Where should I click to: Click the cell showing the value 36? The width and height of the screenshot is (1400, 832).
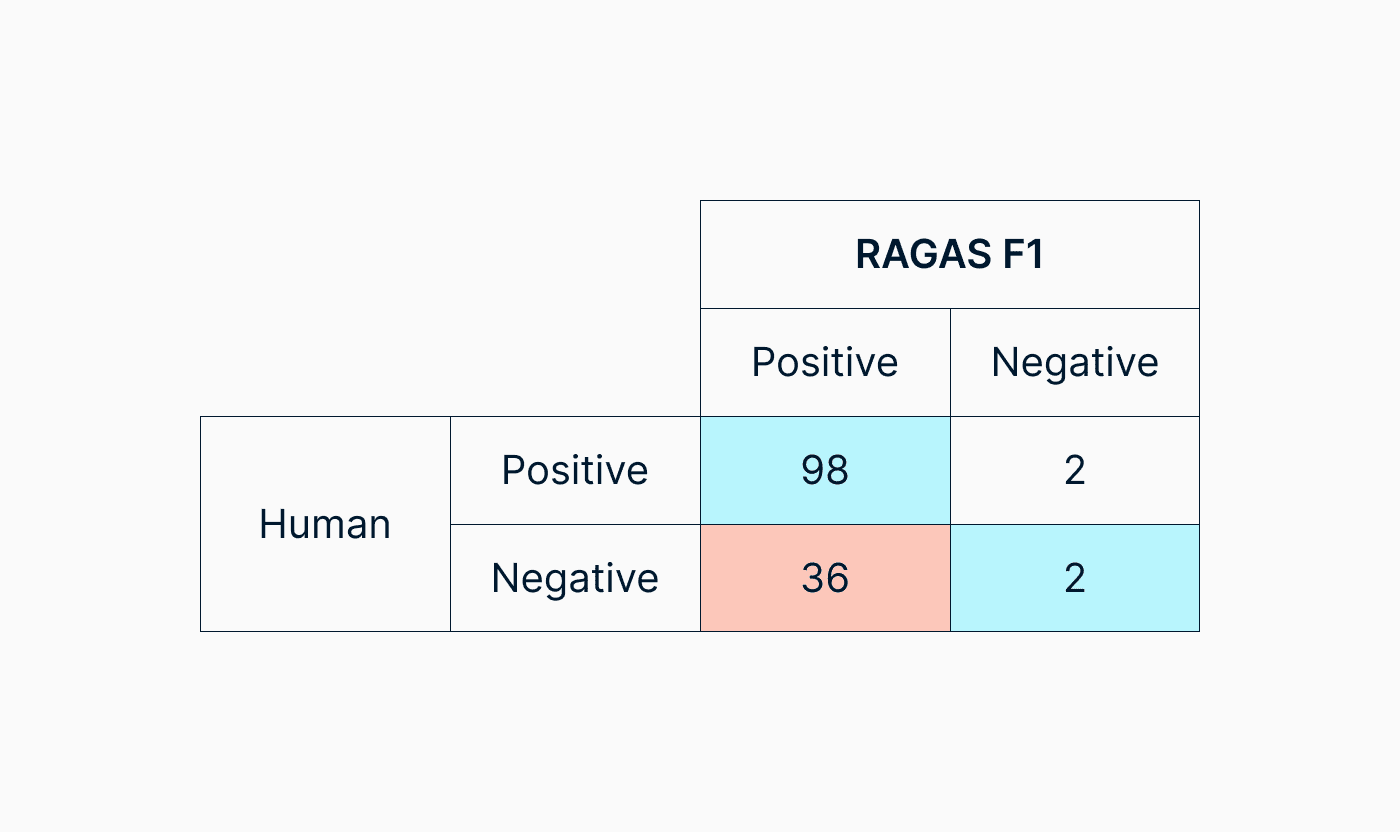click(x=825, y=578)
